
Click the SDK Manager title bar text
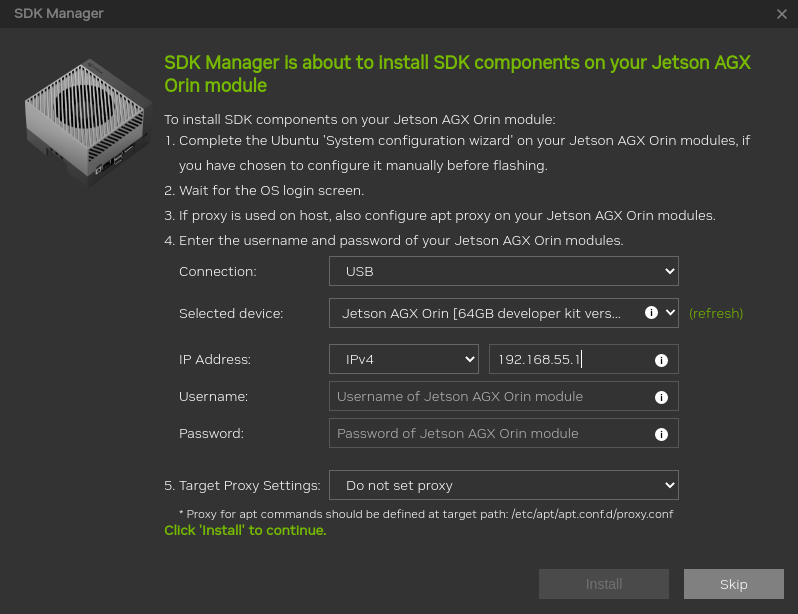pos(59,14)
